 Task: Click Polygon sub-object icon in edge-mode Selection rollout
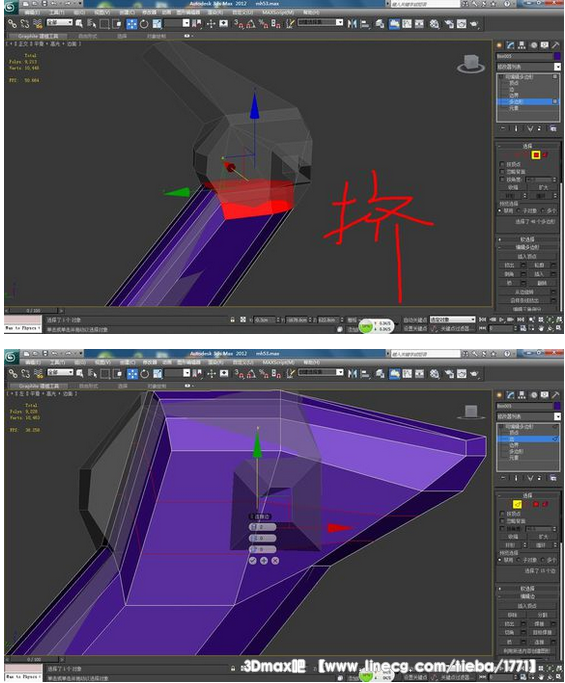pyautogui.click(x=536, y=504)
